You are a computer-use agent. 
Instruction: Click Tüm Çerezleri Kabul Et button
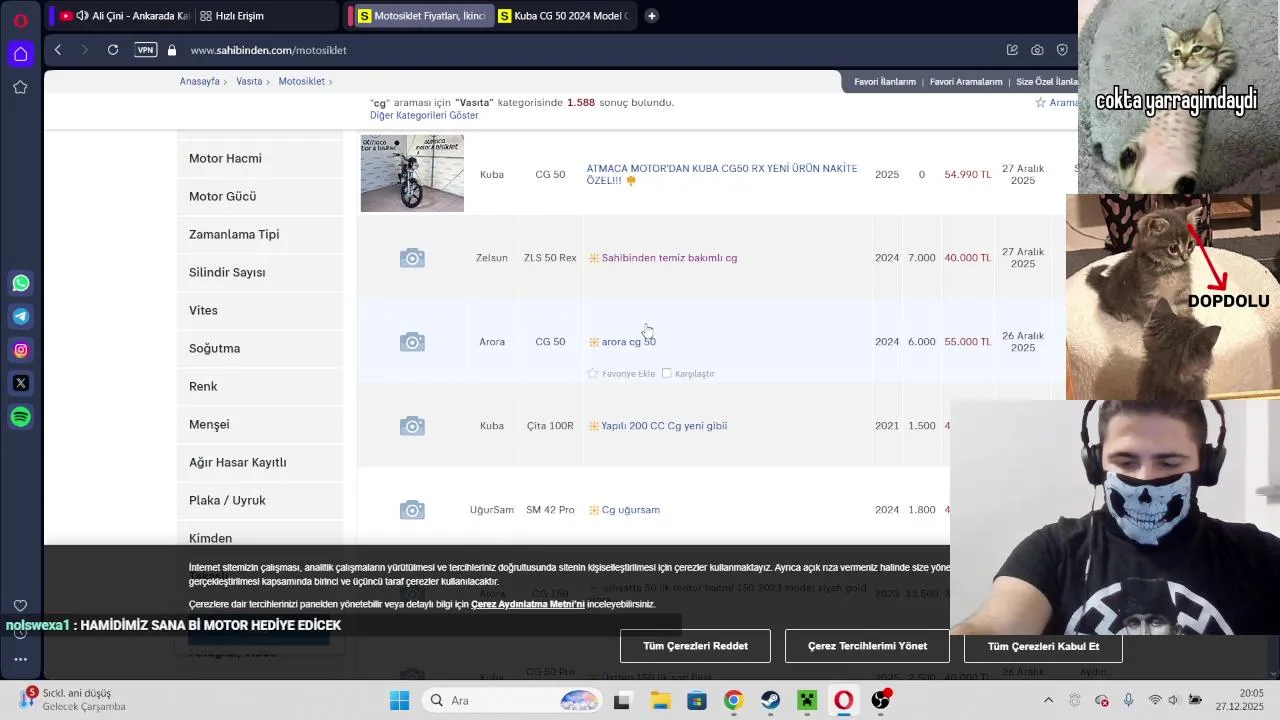tap(1043, 646)
